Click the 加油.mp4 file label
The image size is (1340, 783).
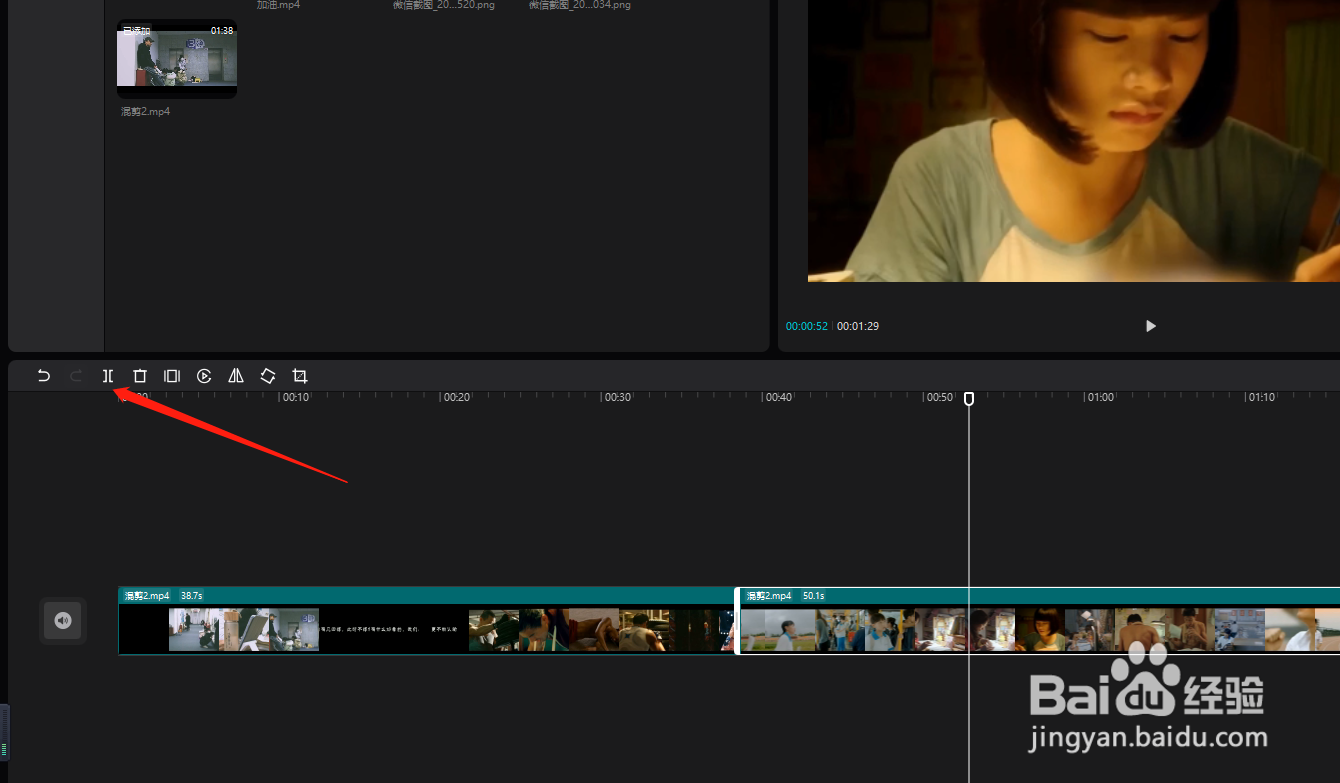tap(278, 5)
